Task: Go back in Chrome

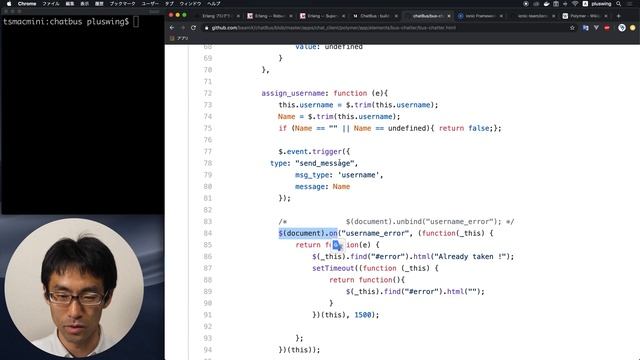Action: [x=172, y=28]
